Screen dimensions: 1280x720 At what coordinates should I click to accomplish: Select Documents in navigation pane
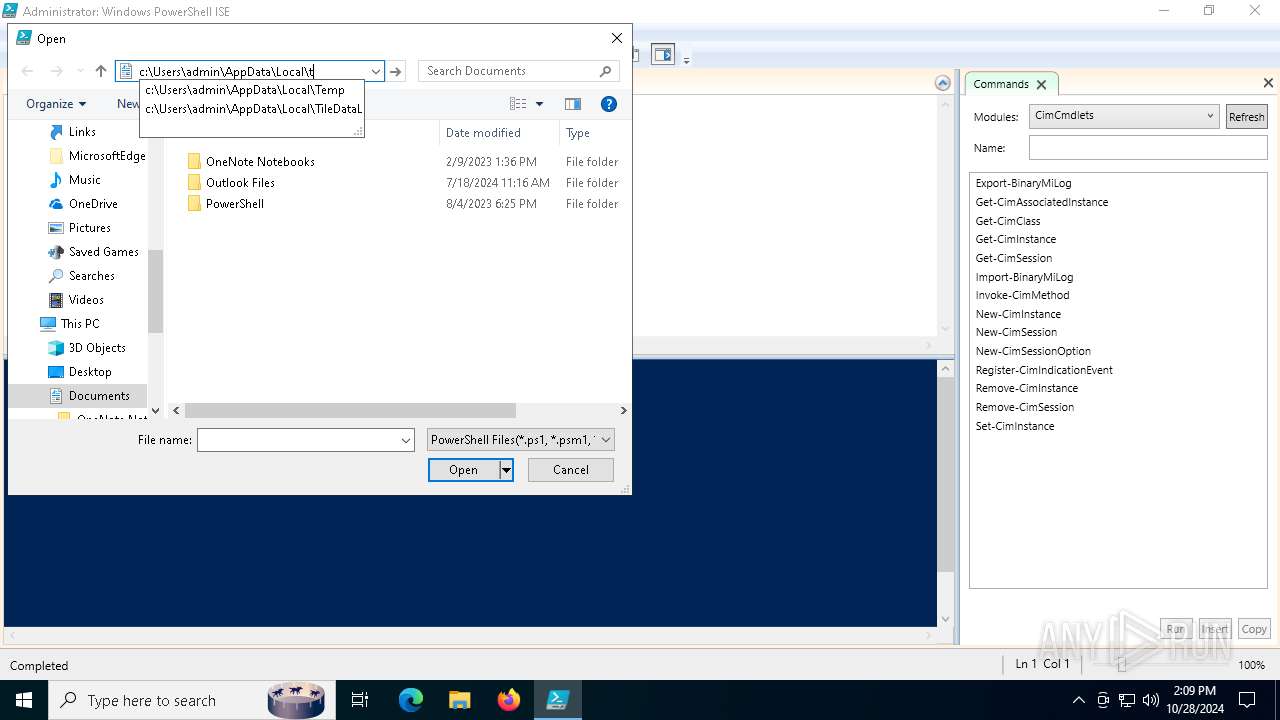click(98, 396)
